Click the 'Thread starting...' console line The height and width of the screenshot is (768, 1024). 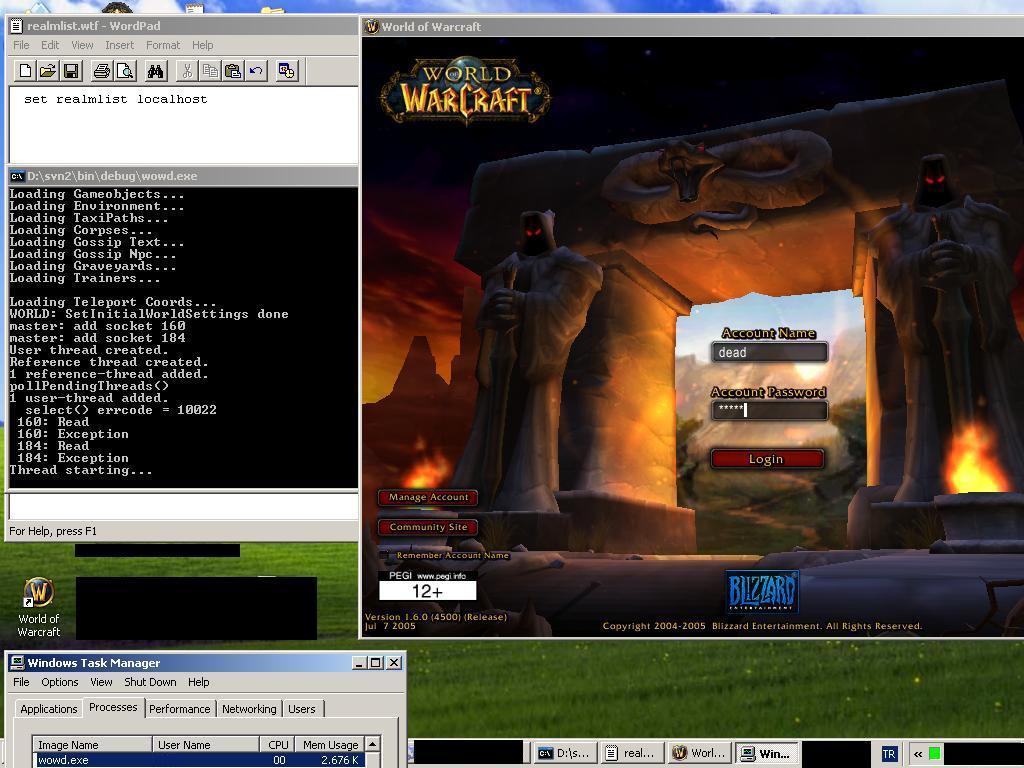(x=81, y=470)
